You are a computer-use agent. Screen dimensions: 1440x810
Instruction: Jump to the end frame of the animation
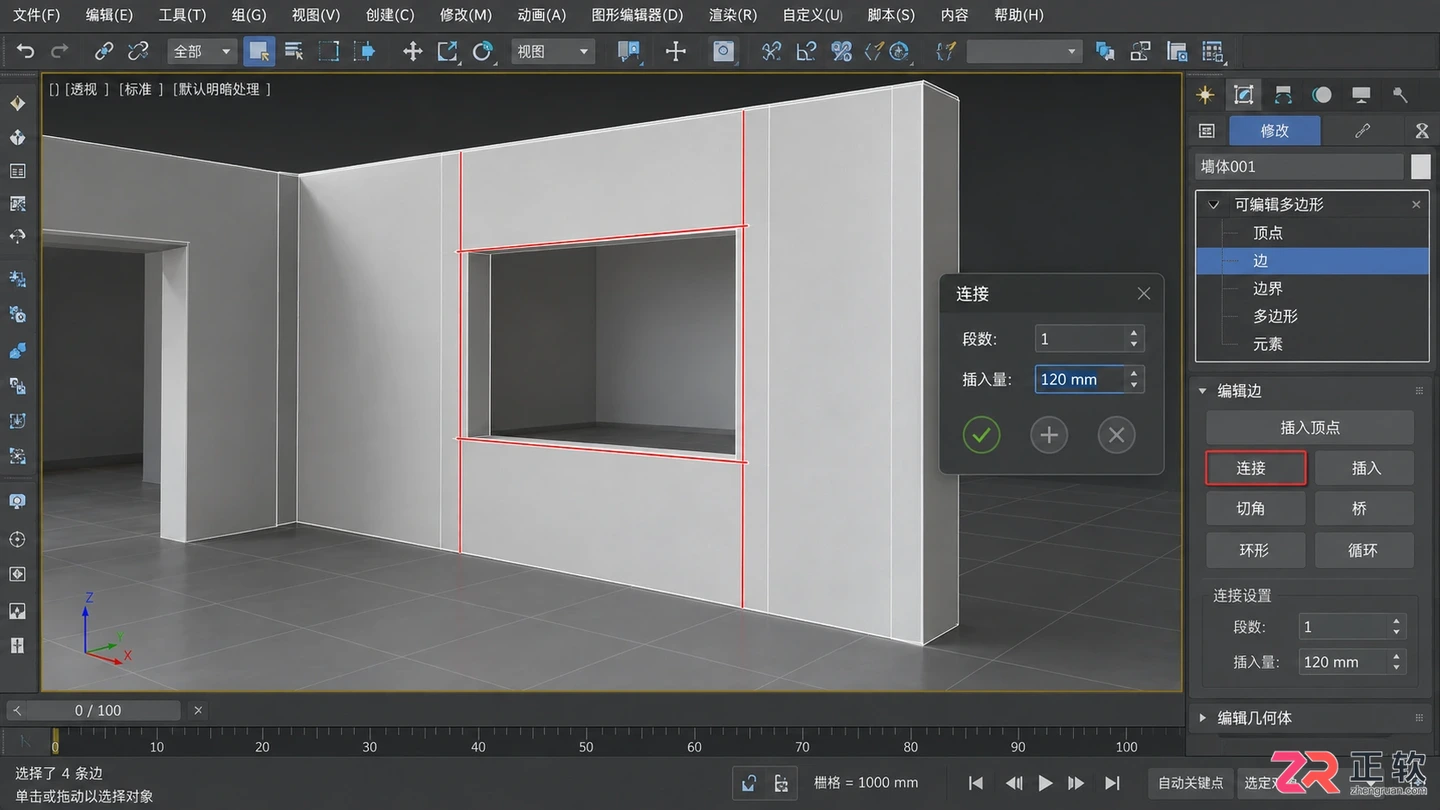click(x=1112, y=783)
